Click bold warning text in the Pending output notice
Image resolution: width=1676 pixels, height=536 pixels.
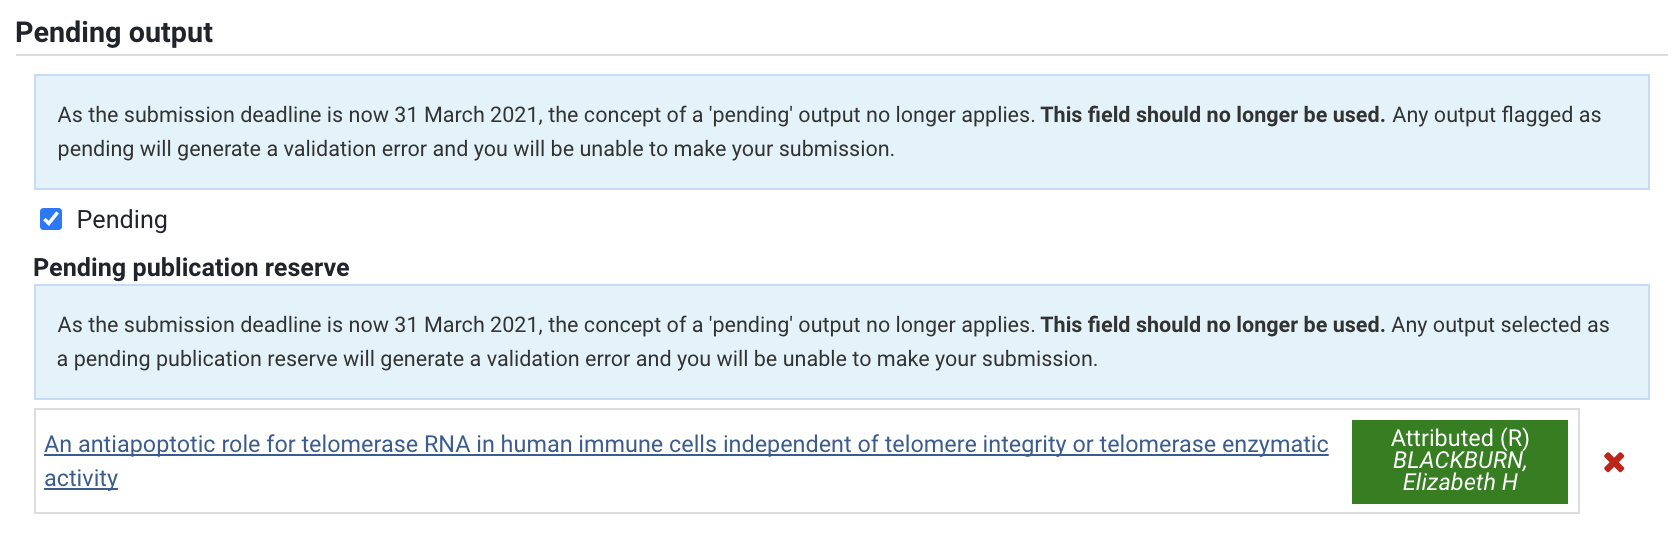tap(1212, 115)
